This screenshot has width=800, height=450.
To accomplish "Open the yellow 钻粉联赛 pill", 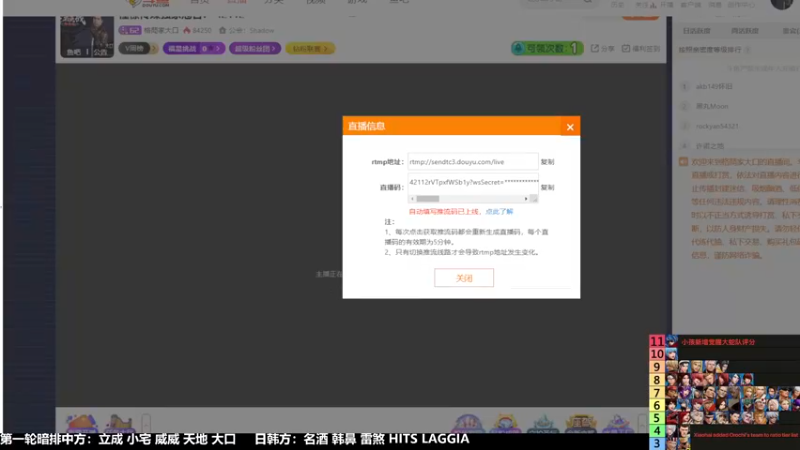I will (x=310, y=48).
